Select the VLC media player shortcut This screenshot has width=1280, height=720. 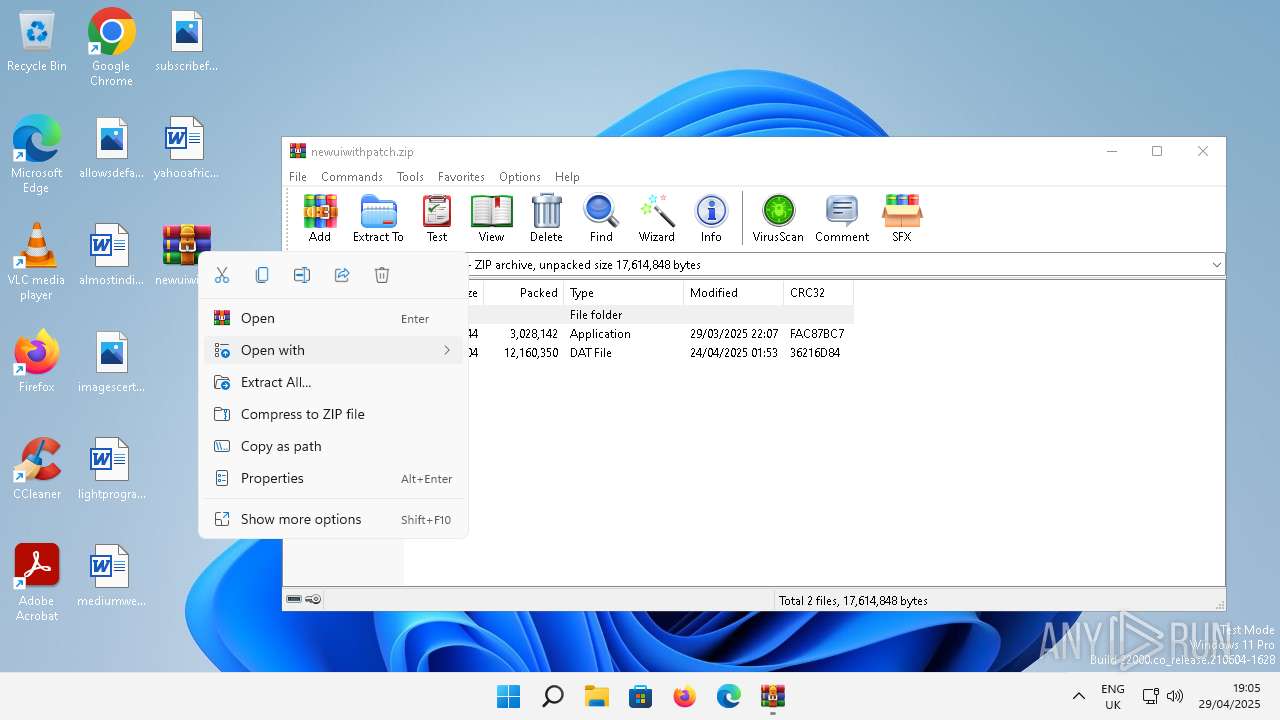click(x=36, y=263)
